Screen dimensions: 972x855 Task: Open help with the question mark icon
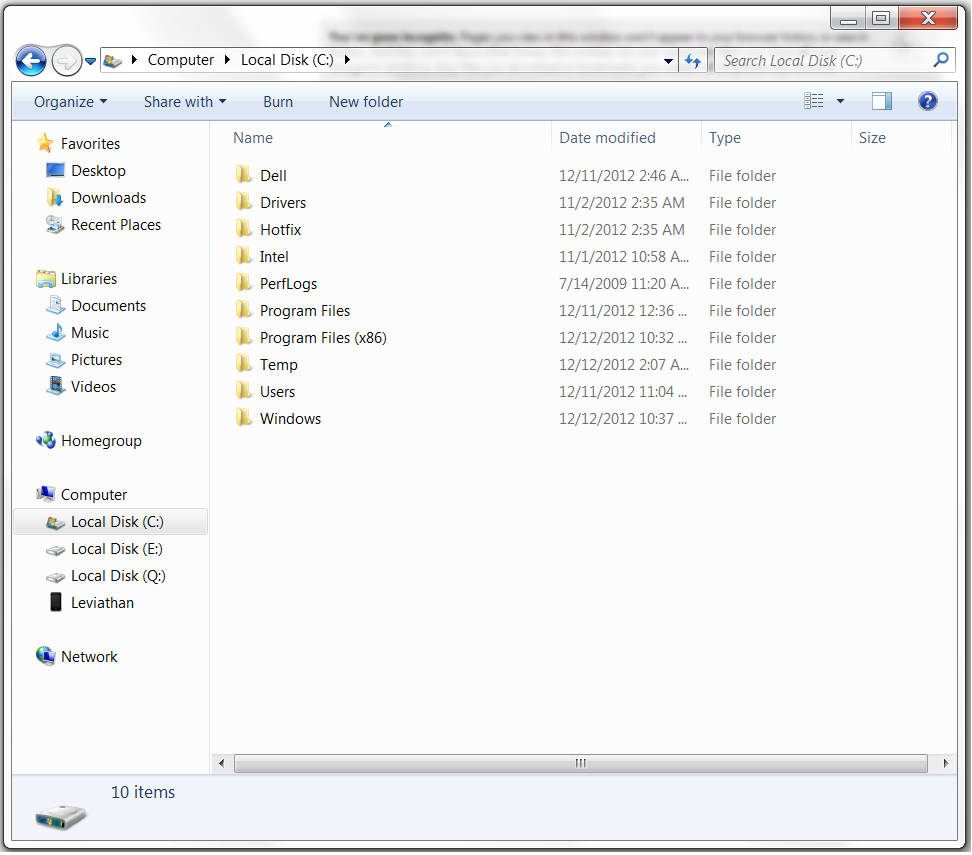click(x=928, y=101)
